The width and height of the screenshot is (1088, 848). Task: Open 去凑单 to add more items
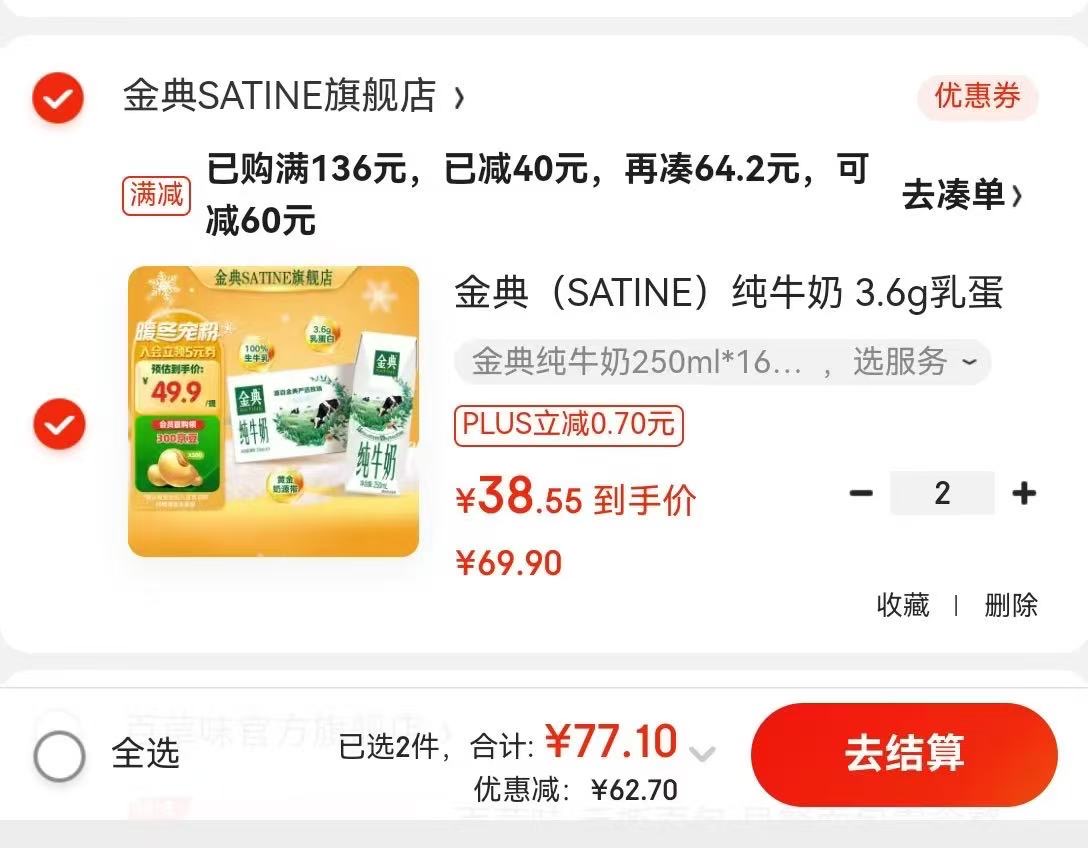(x=962, y=195)
